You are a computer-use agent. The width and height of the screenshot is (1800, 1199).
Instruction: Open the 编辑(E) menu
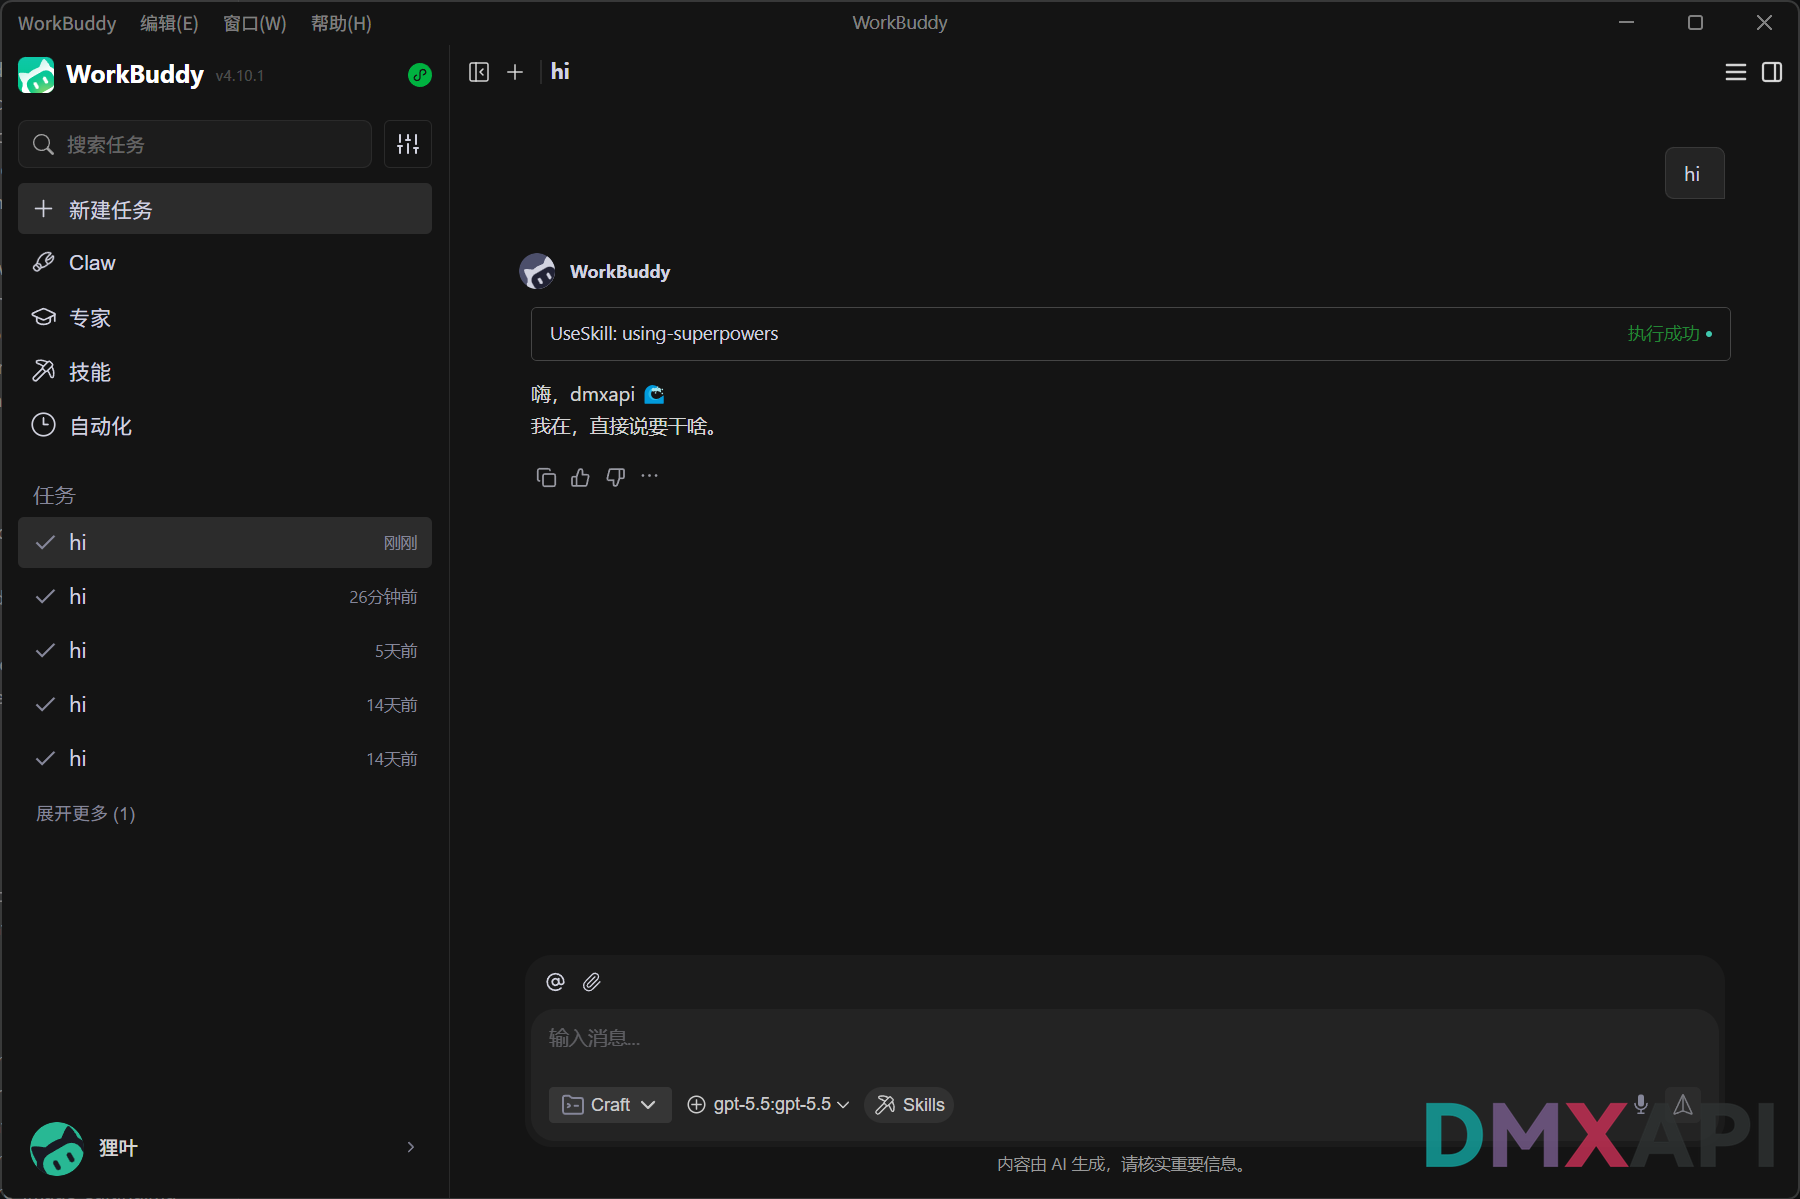click(x=169, y=23)
